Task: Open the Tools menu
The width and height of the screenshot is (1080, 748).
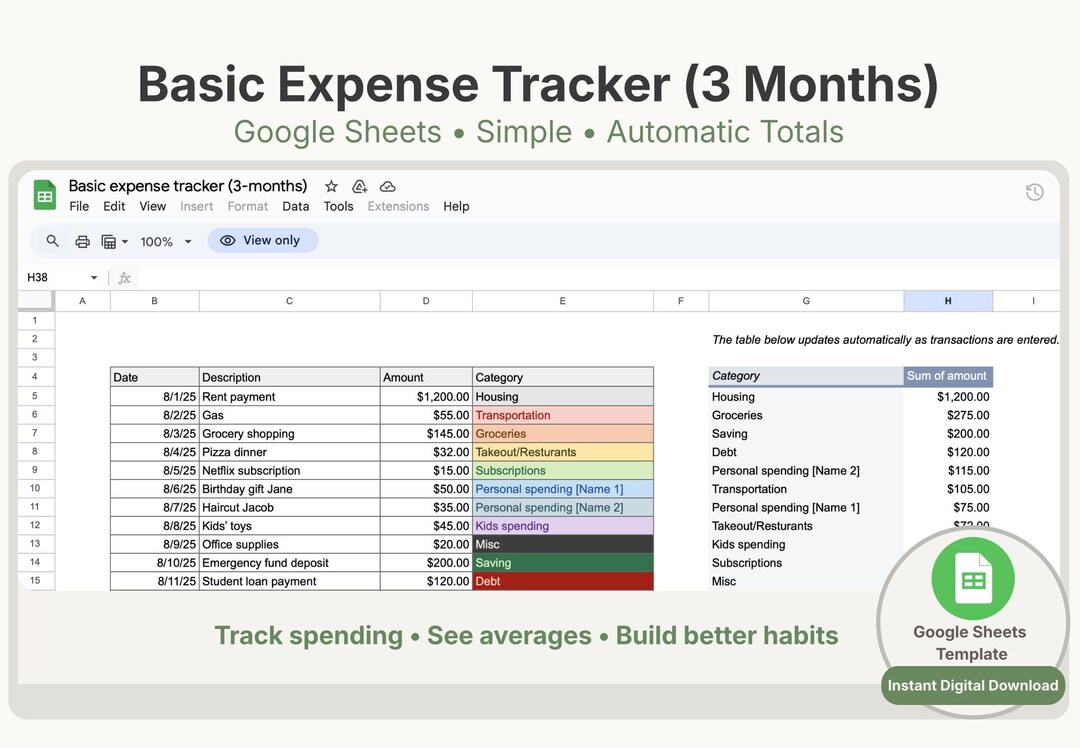Action: (338, 207)
